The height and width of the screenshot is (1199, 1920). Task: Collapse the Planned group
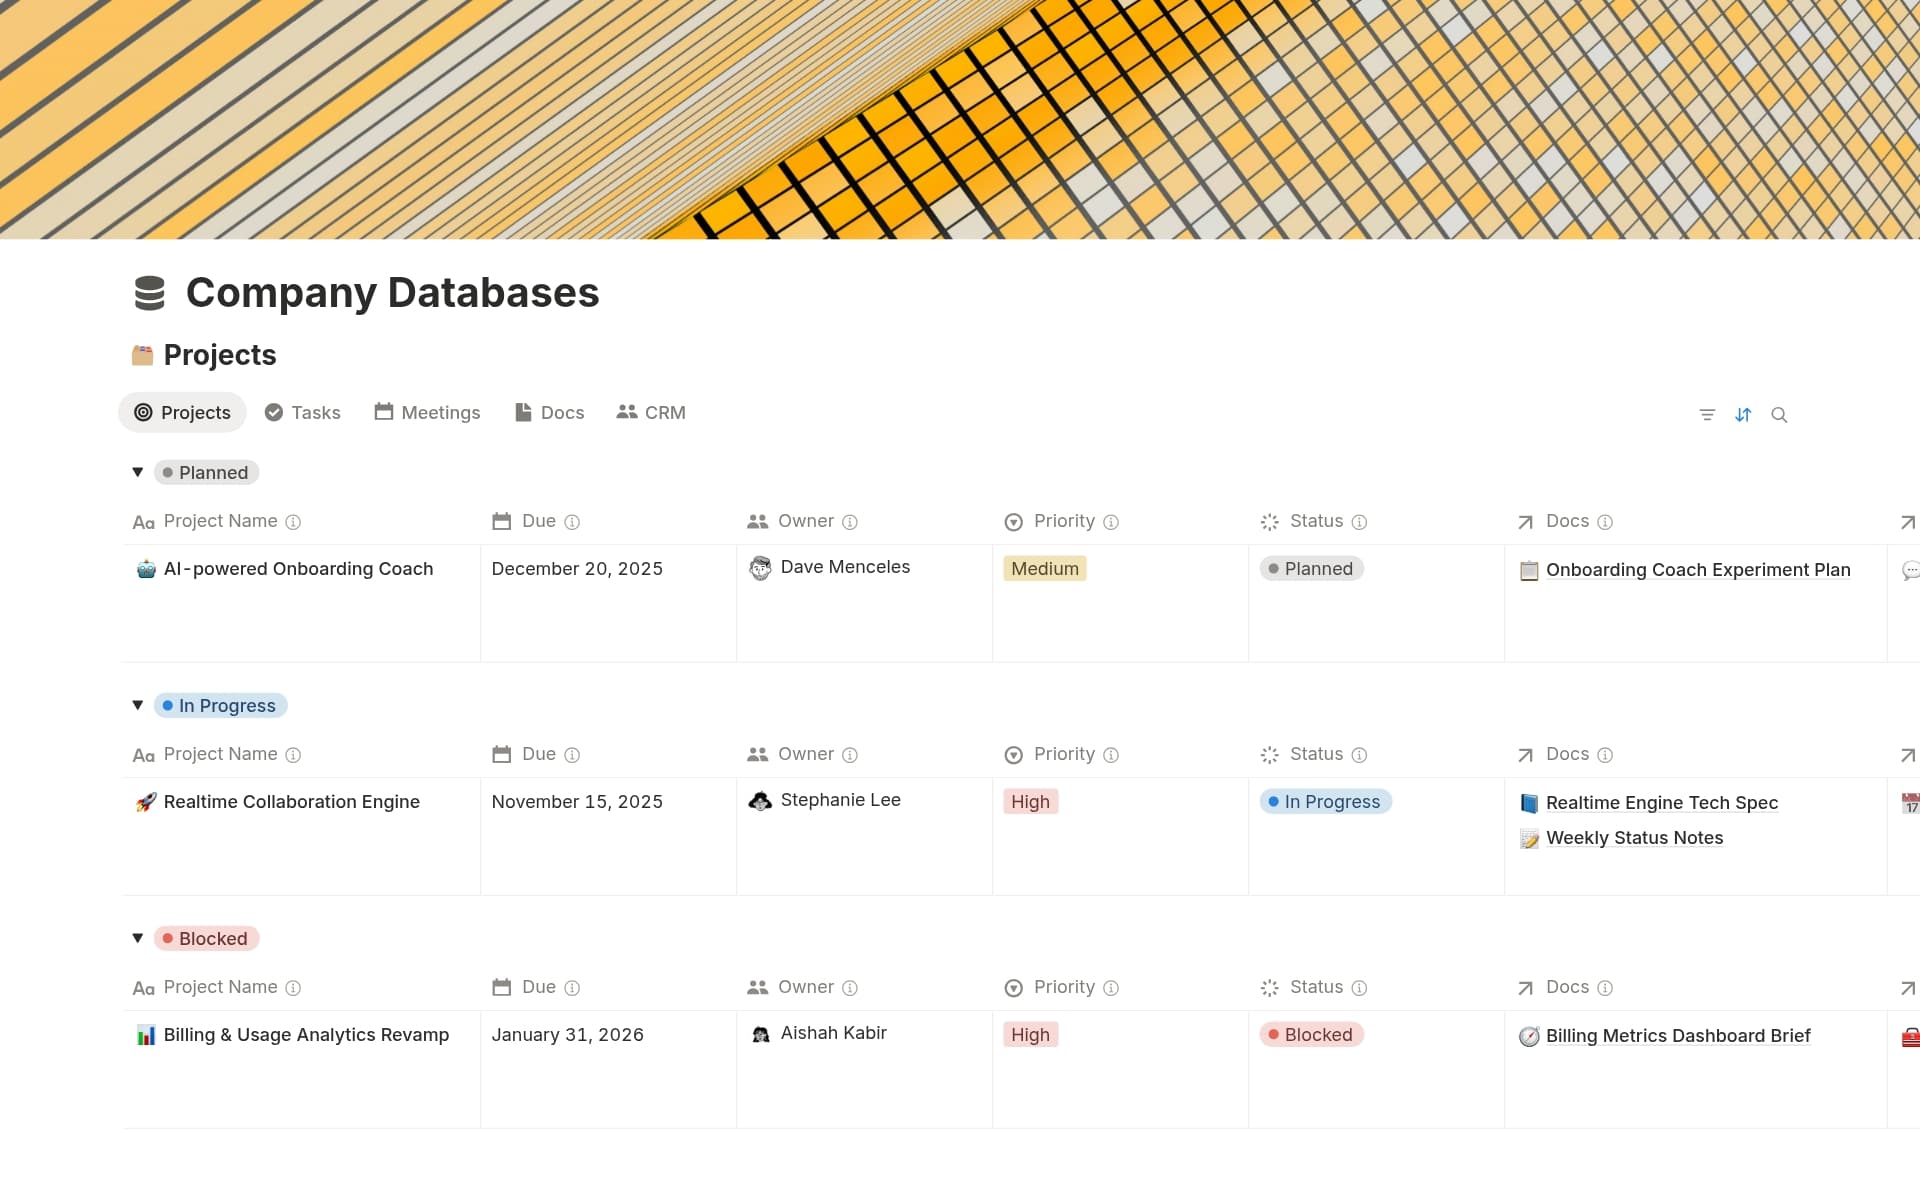click(138, 472)
